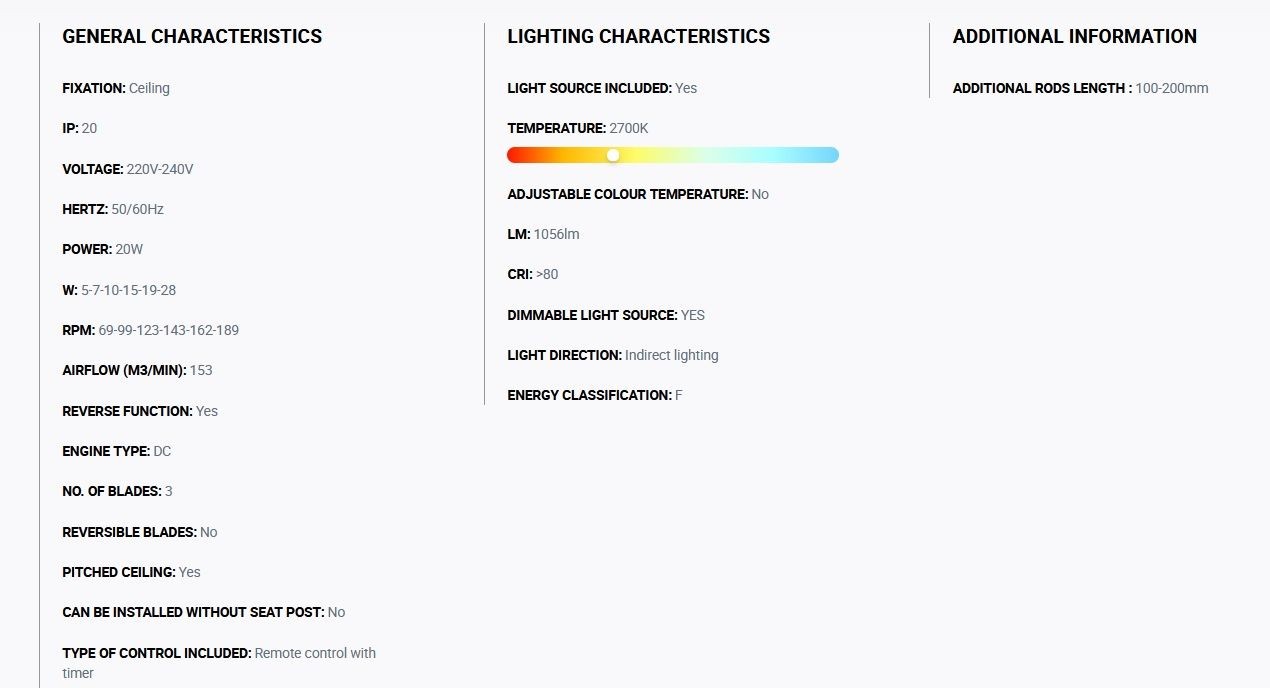Screen dimensions: 1270x688
Task: Click the Airflow (M3/MIN) 153 entry
Action: 138,370
